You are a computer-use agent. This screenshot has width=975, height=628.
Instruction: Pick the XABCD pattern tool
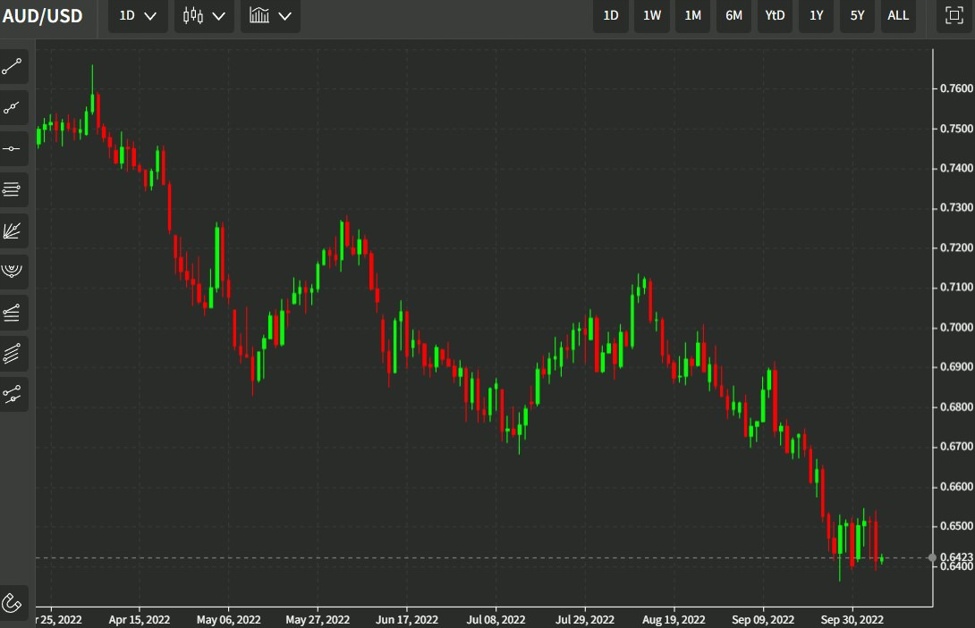(x=14, y=394)
